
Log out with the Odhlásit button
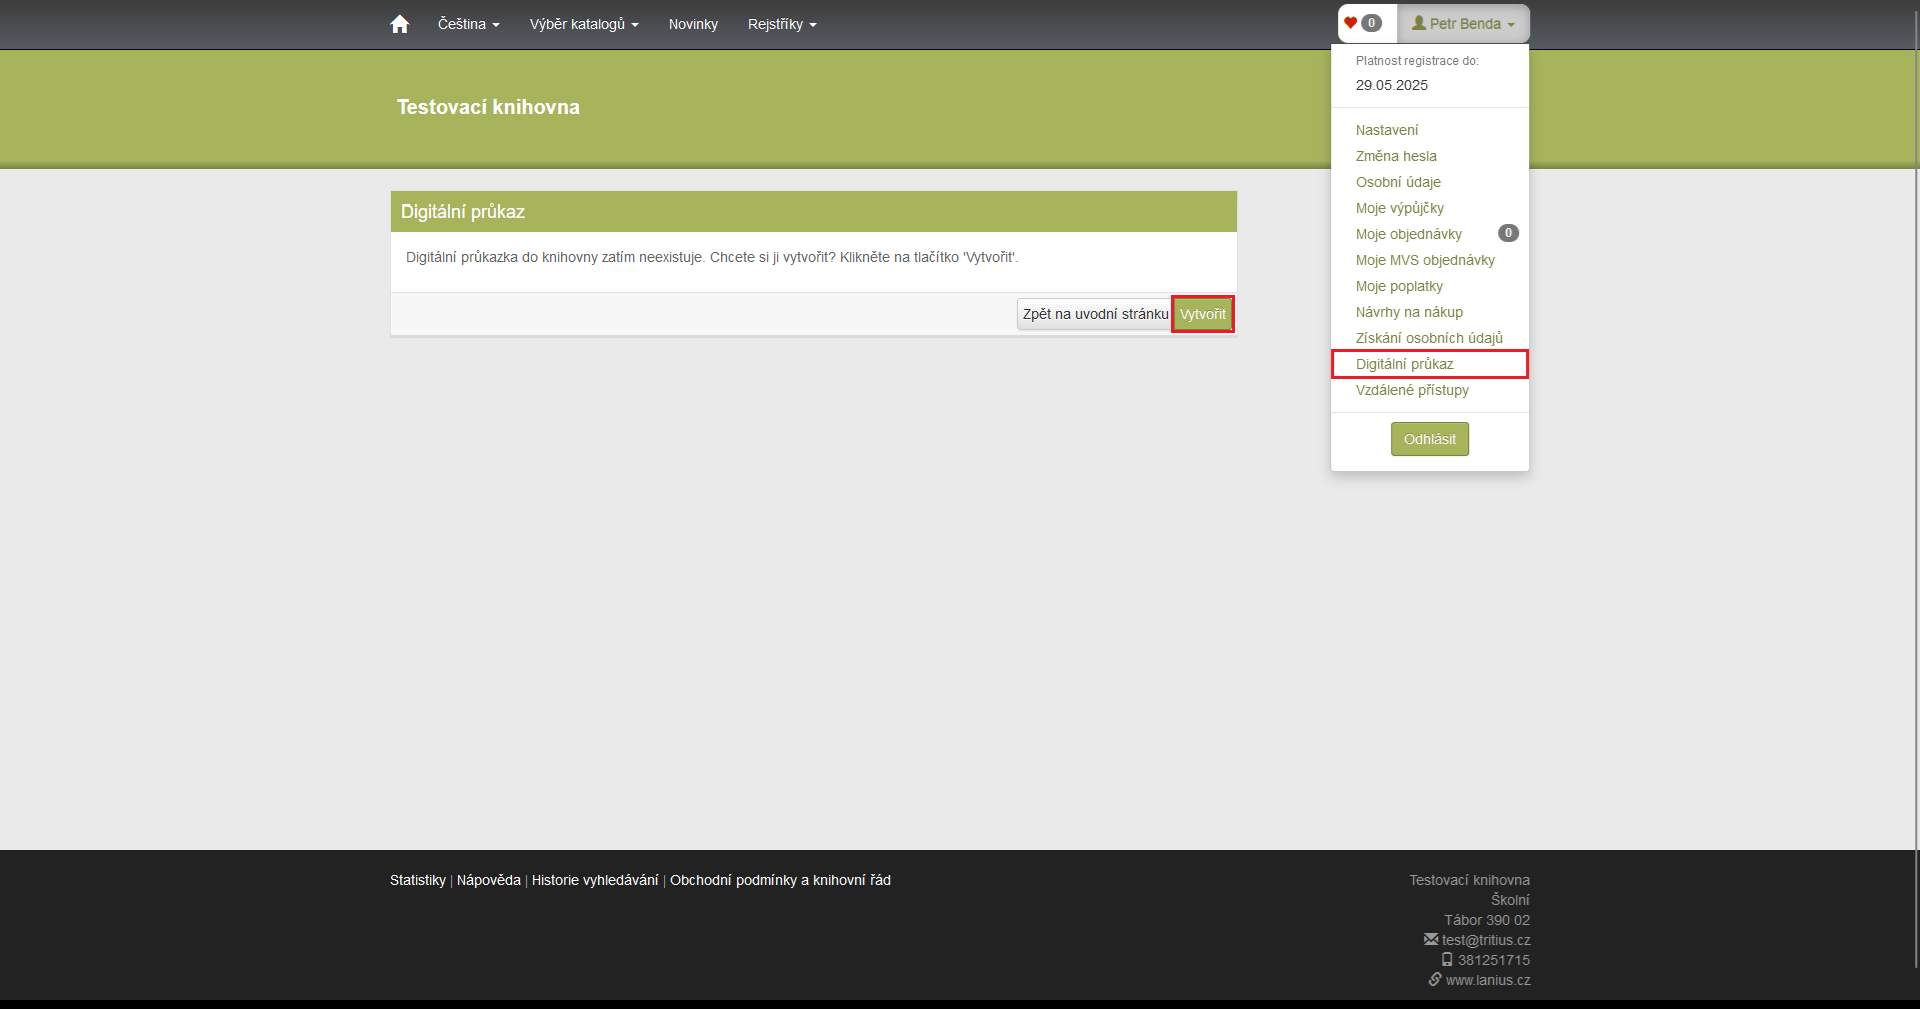(1429, 439)
